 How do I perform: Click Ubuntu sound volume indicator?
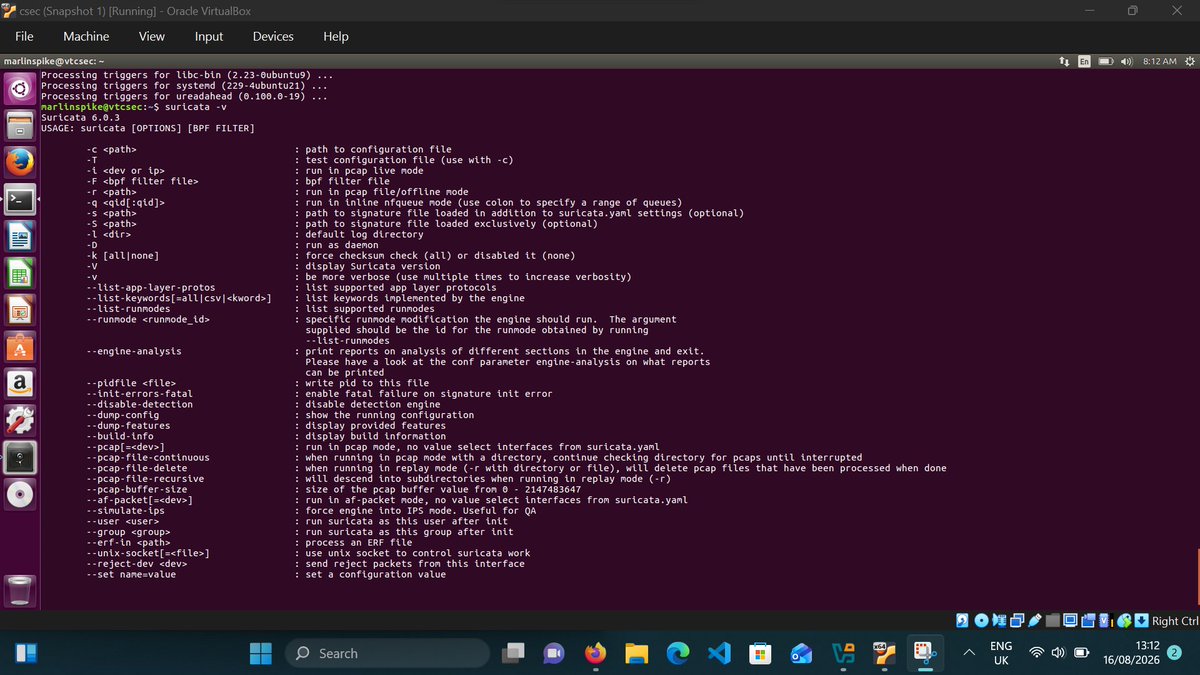point(1126,61)
